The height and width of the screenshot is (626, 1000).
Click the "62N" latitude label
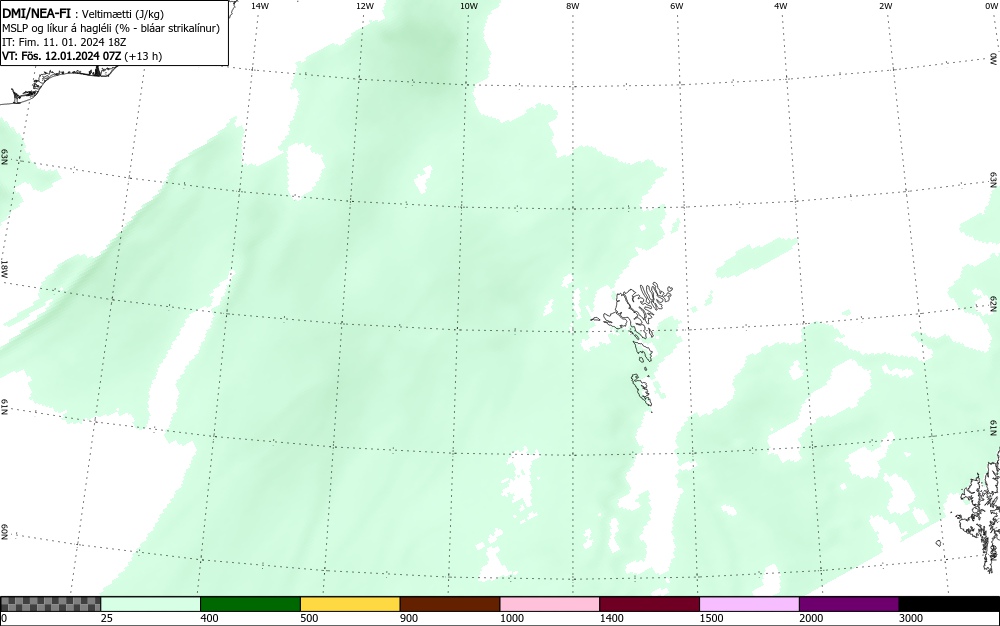click(994, 305)
